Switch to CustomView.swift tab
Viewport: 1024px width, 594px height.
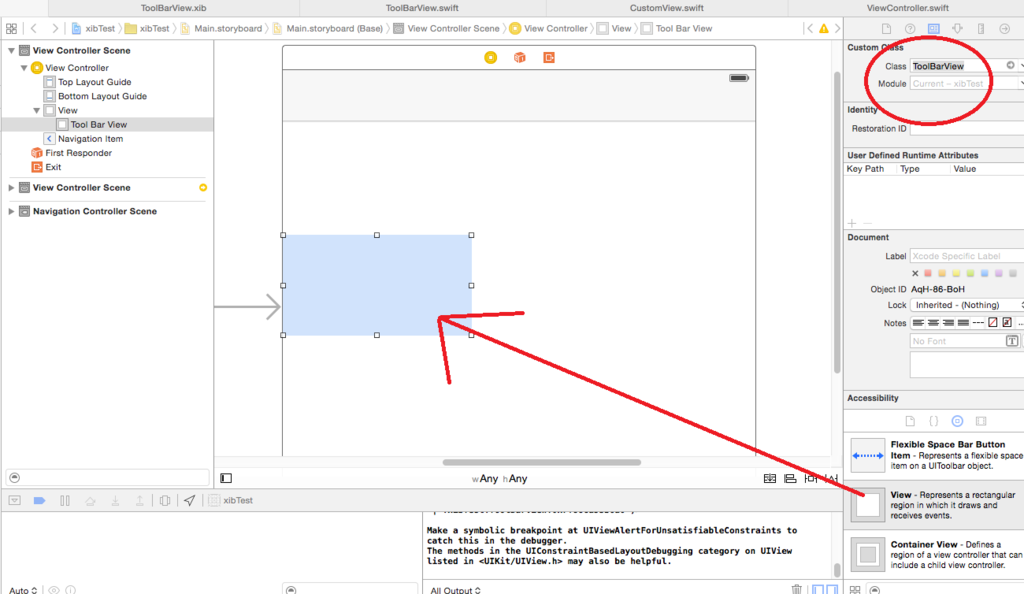point(666,8)
